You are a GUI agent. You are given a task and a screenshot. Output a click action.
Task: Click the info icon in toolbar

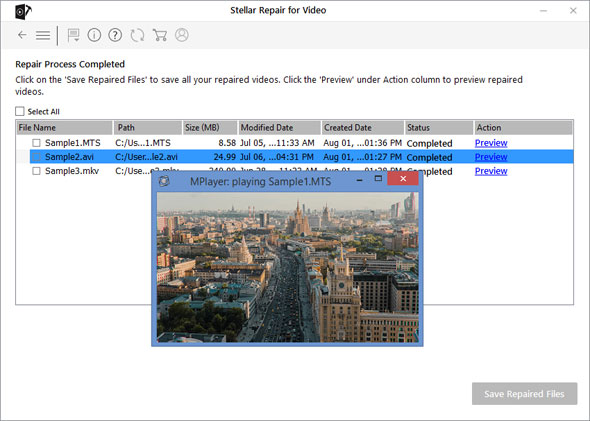coord(94,35)
